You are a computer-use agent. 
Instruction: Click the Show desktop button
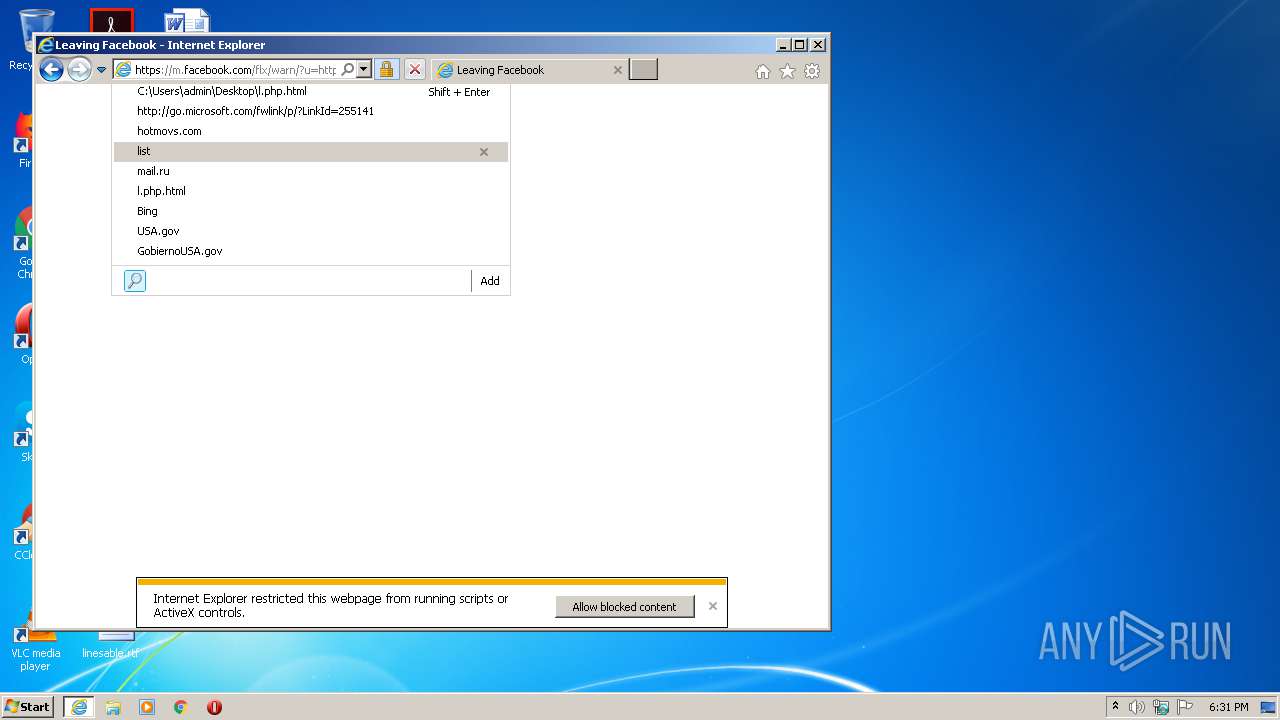pos(1268,707)
